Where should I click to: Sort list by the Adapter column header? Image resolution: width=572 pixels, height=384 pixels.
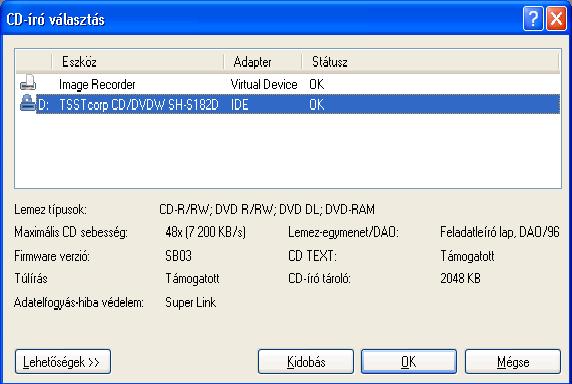[x=263, y=62]
